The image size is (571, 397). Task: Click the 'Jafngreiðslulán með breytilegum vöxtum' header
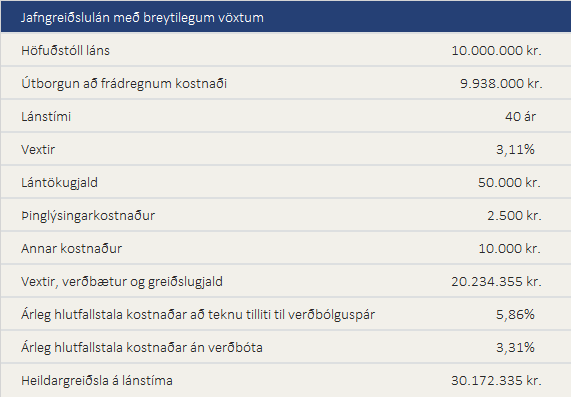[x=142, y=17]
